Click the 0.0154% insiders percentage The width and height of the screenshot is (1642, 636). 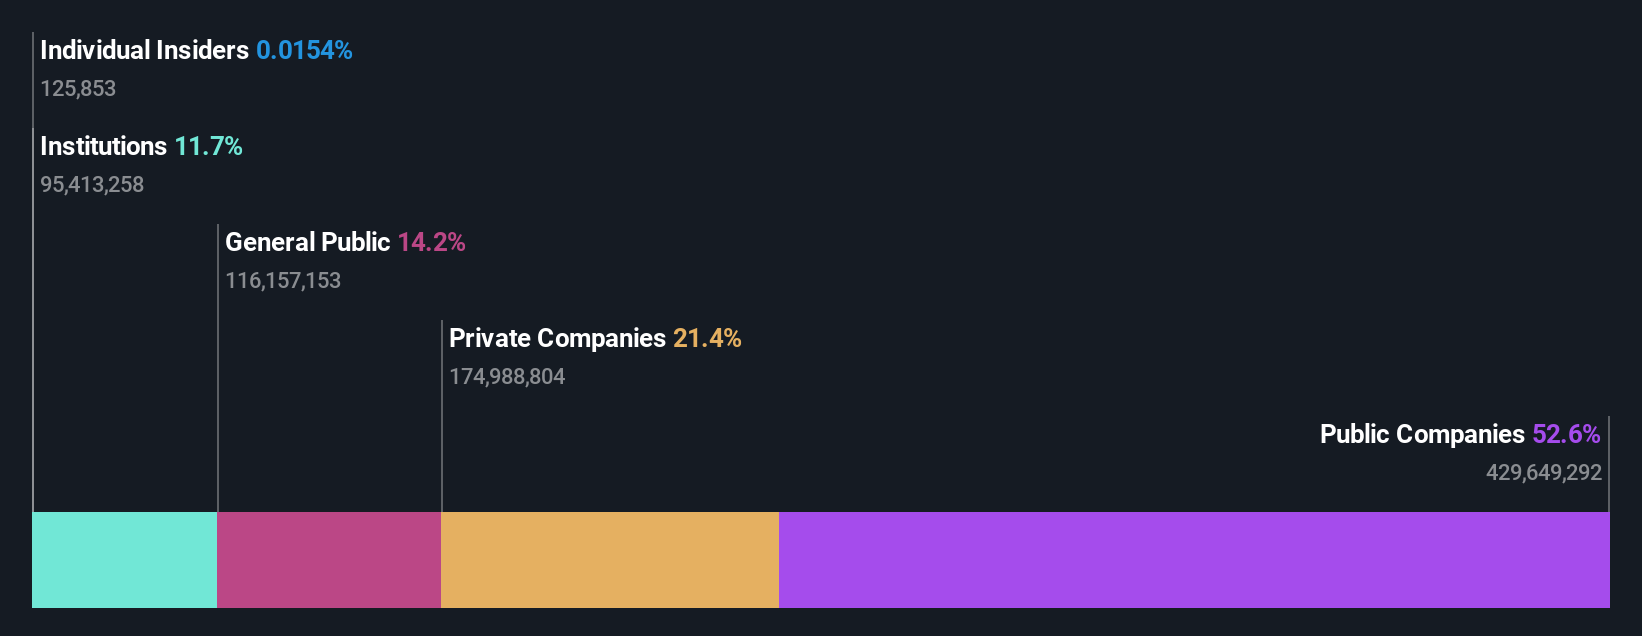tap(304, 50)
